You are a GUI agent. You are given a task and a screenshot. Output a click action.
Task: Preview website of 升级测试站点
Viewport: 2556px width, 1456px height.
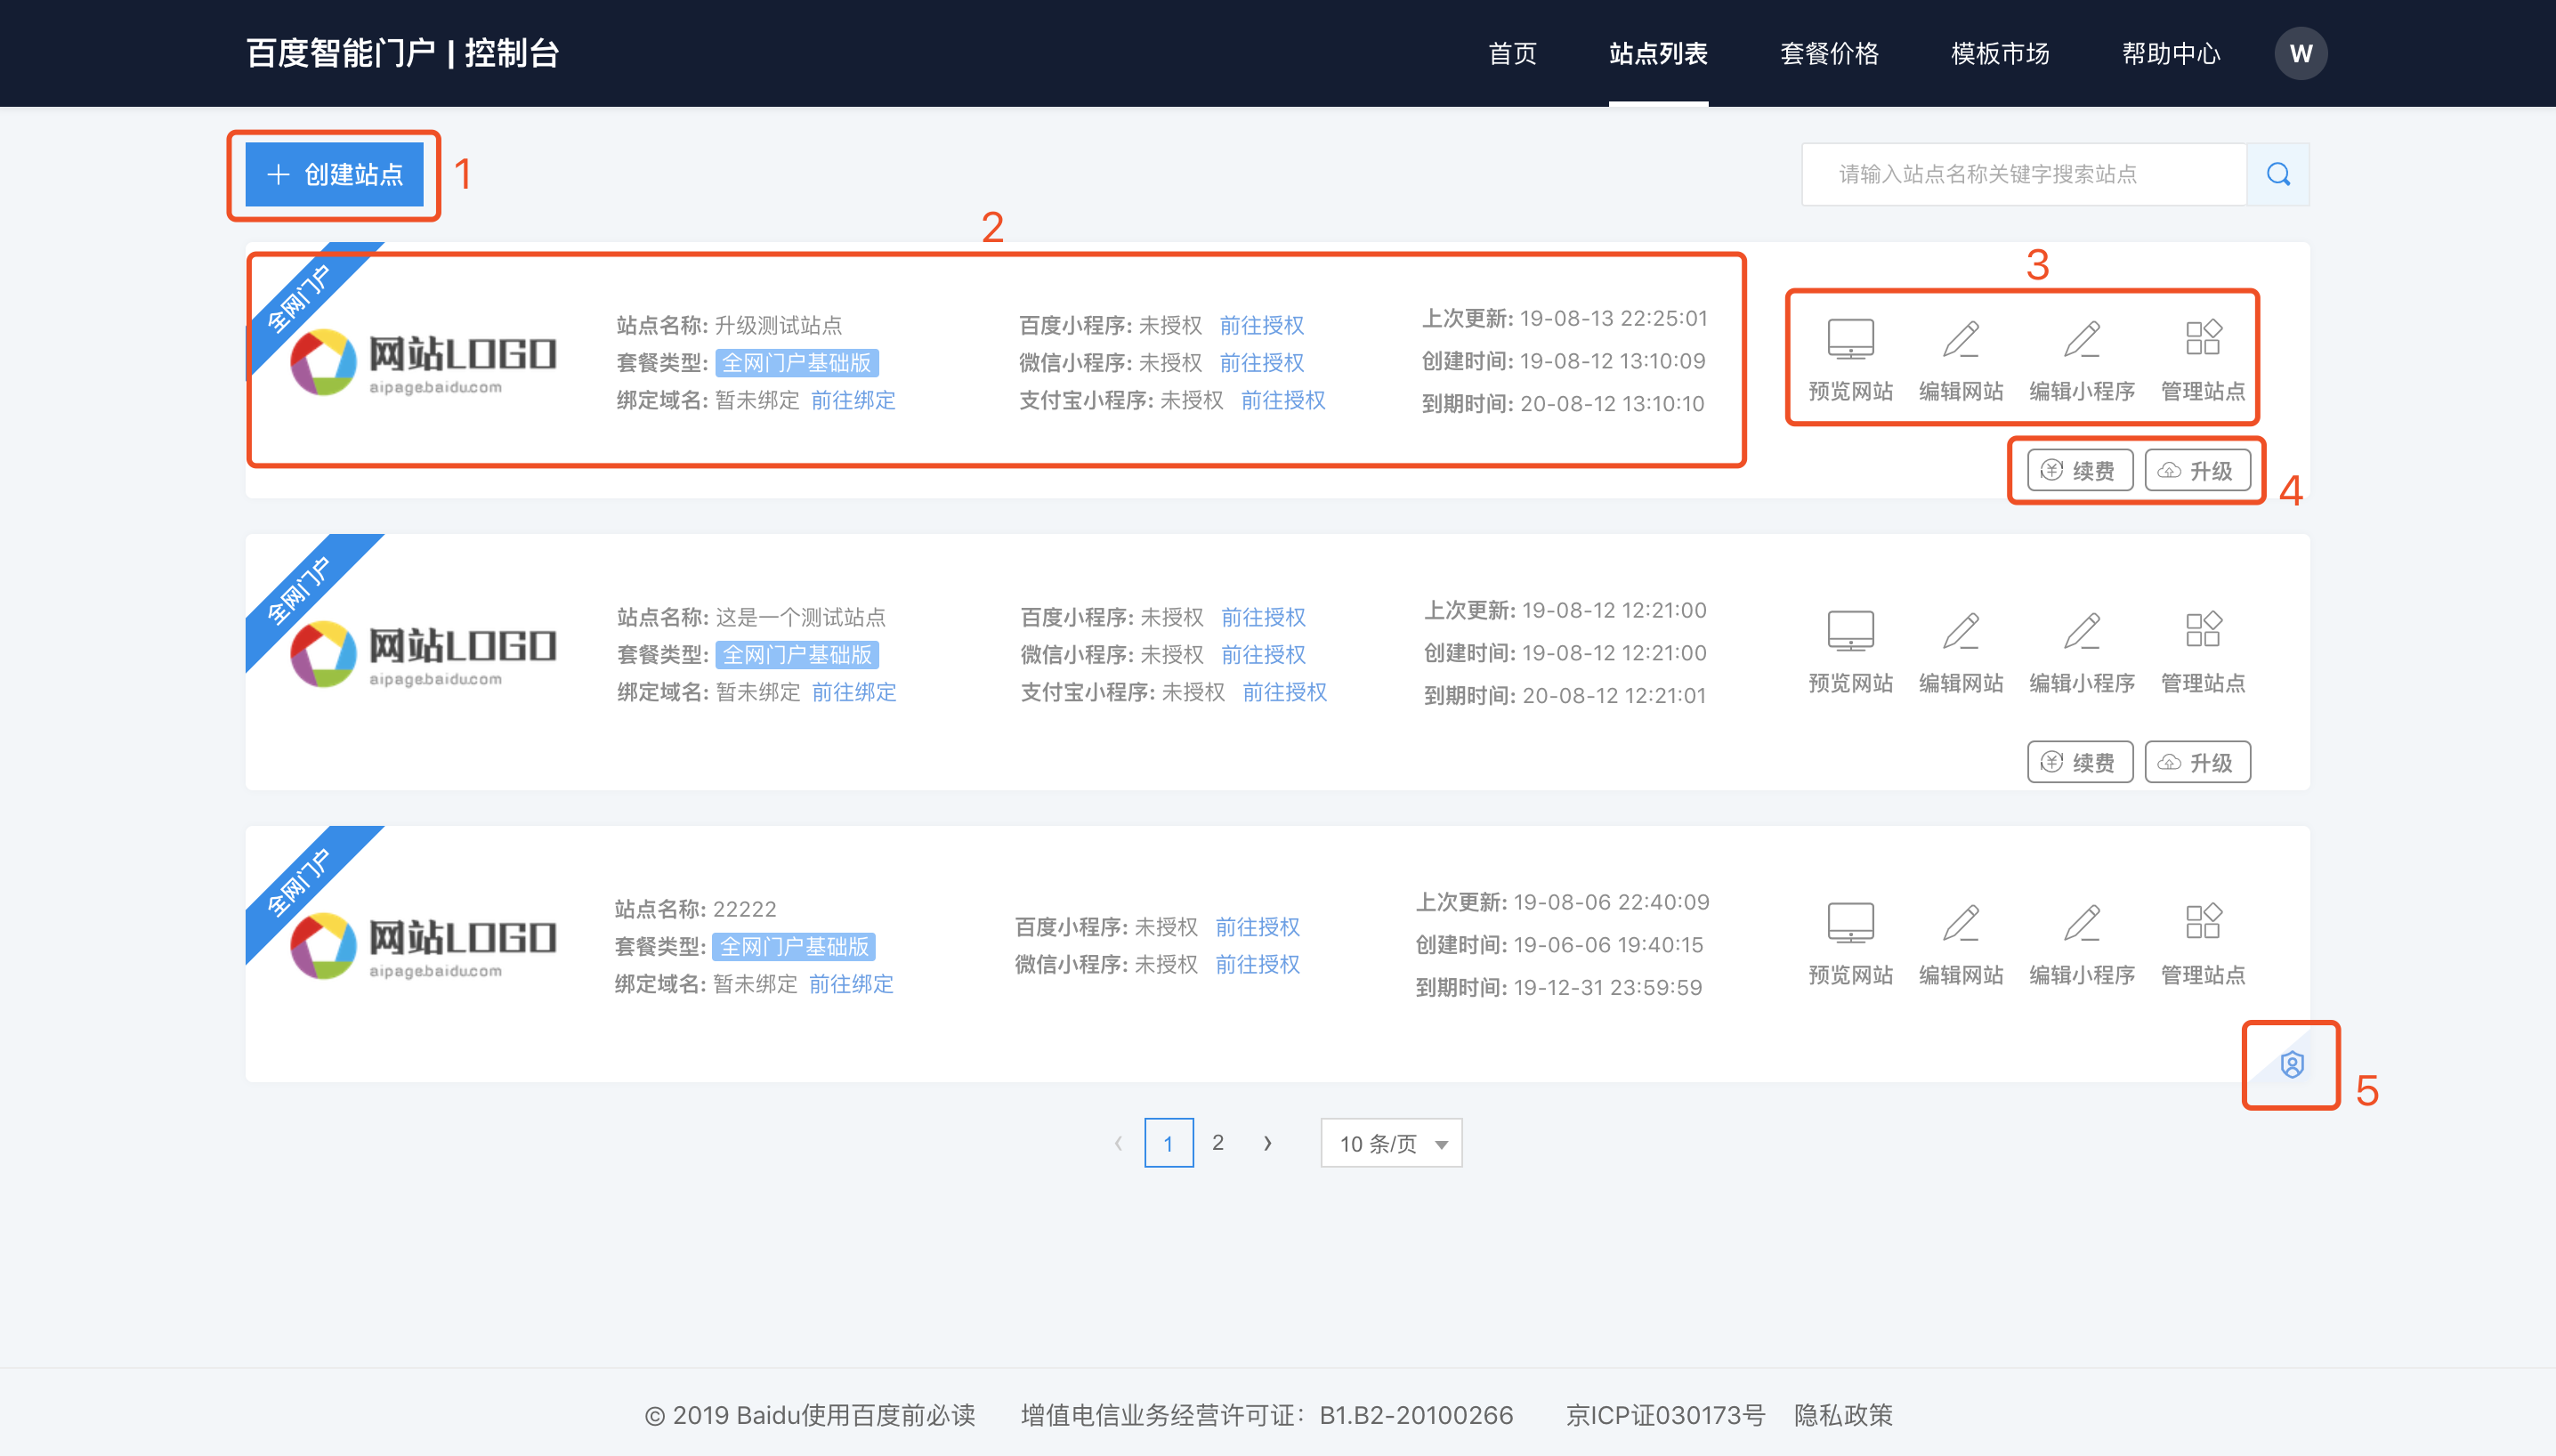1850,360
